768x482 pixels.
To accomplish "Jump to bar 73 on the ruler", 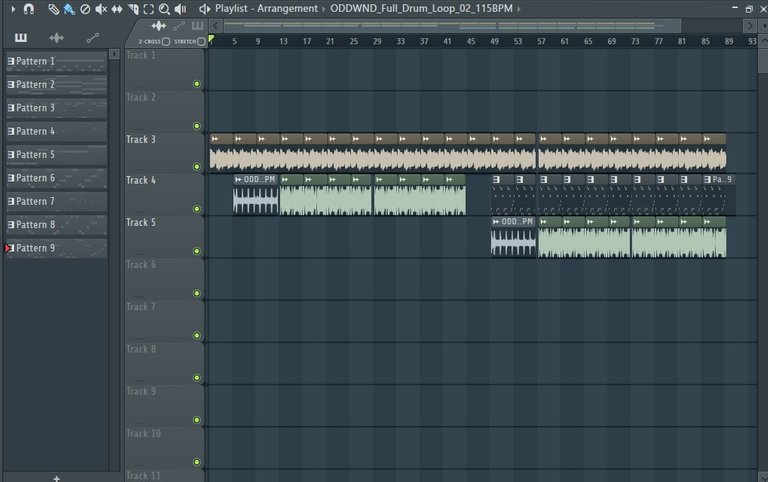I will [x=635, y=42].
